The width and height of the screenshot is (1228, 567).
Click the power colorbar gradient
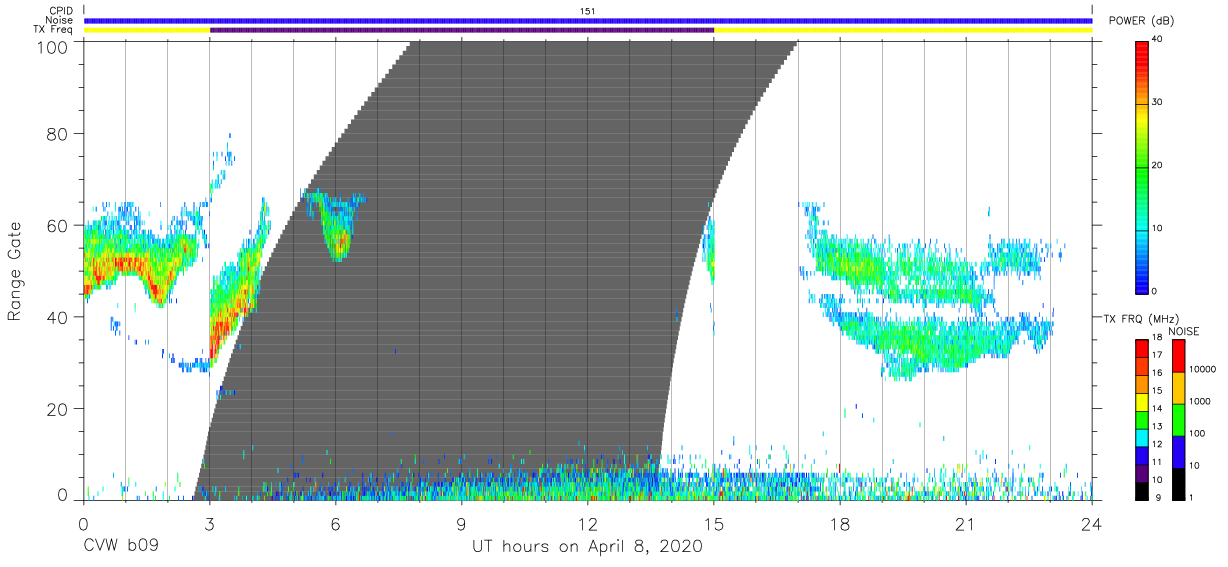(x=1141, y=166)
